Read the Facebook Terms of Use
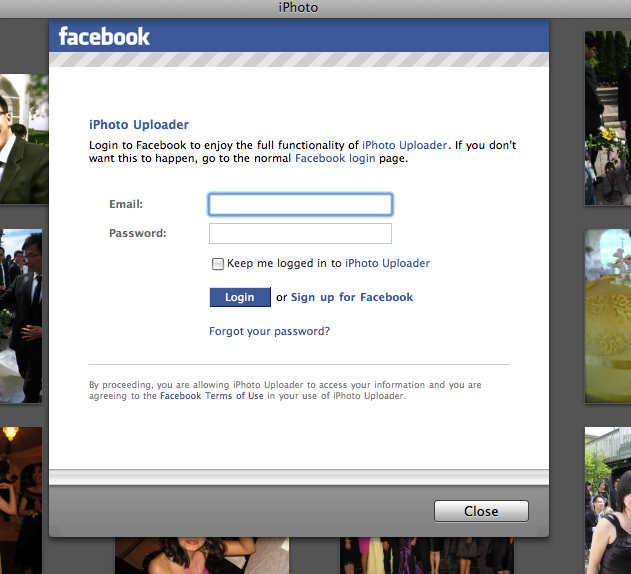The image size is (631, 574). [212, 396]
